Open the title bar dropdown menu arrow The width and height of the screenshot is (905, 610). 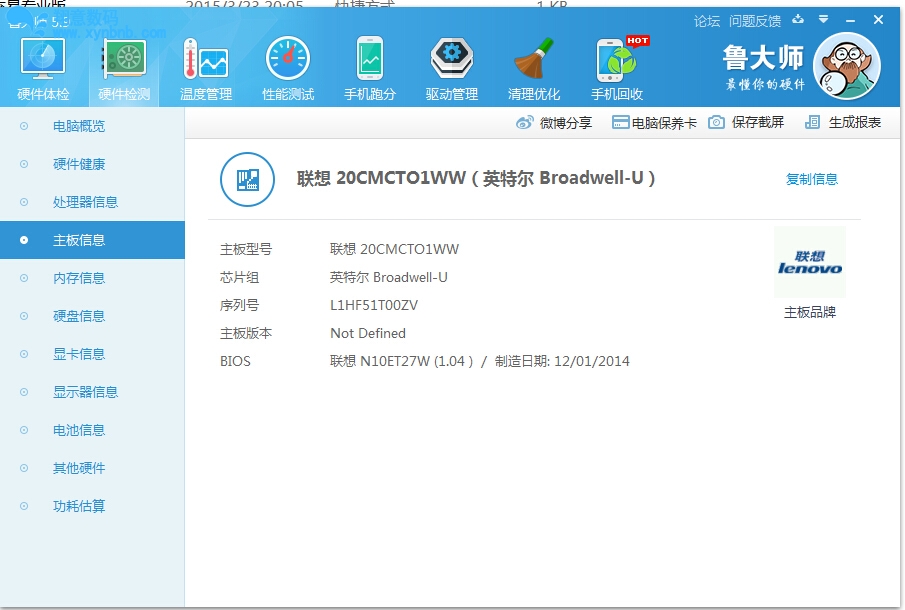[x=823, y=19]
